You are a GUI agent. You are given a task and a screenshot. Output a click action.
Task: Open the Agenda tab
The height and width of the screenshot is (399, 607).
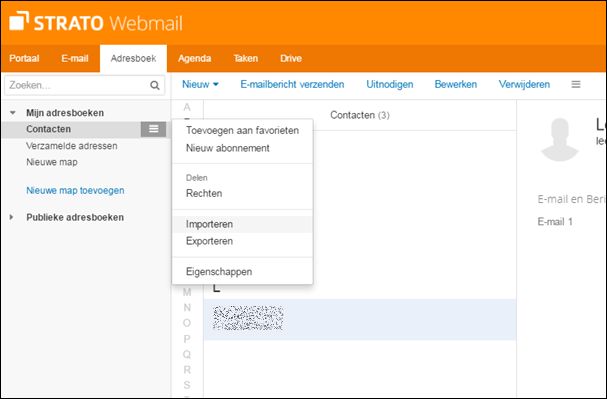194,58
